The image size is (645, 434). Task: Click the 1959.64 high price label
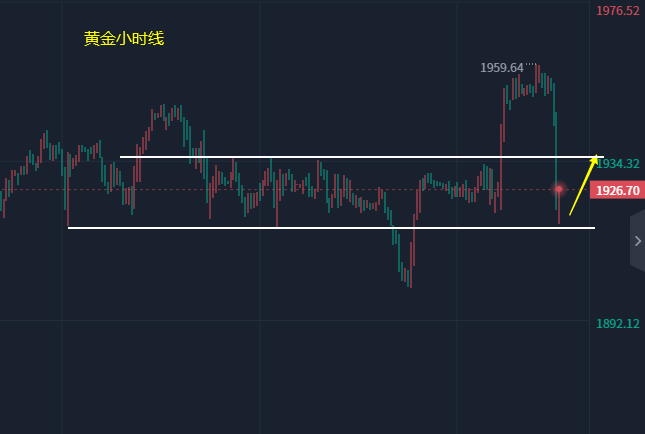coord(502,68)
